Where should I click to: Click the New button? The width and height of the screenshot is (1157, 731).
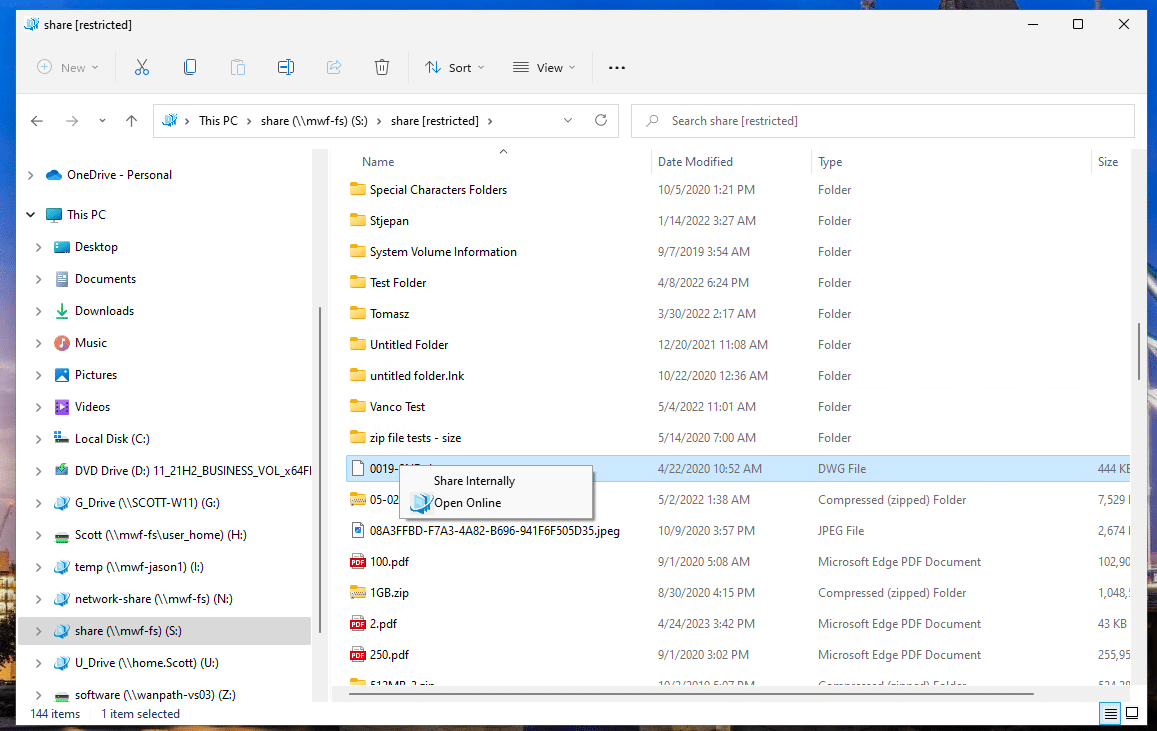click(x=68, y=67)
